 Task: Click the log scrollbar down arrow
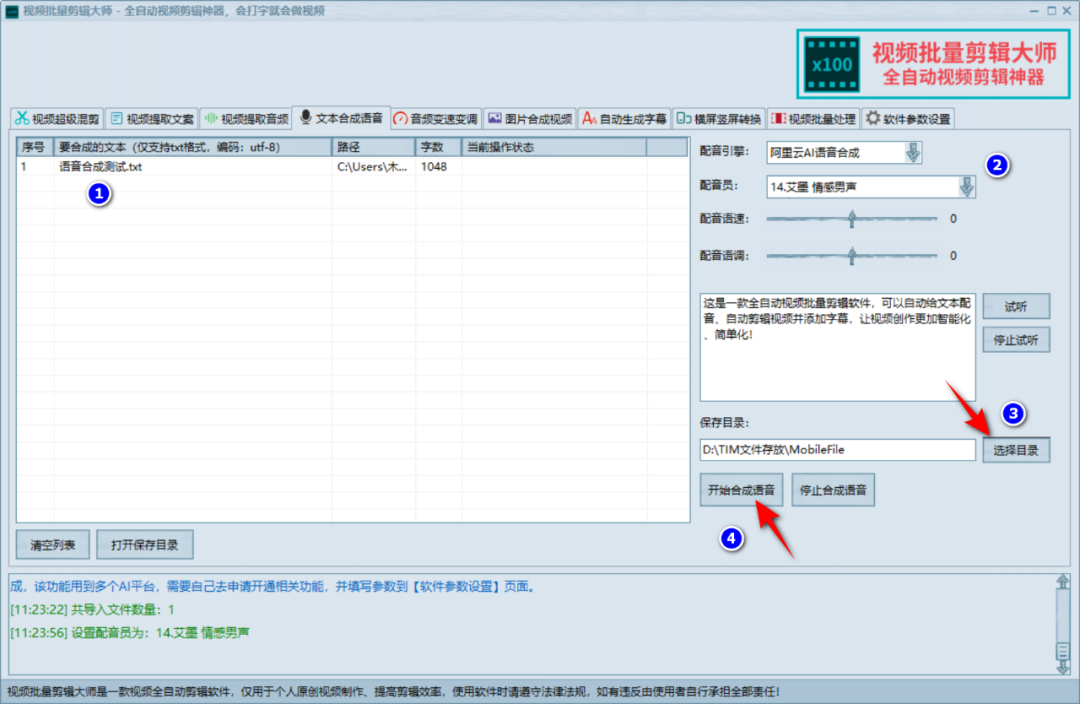(x=1063, y=666)
